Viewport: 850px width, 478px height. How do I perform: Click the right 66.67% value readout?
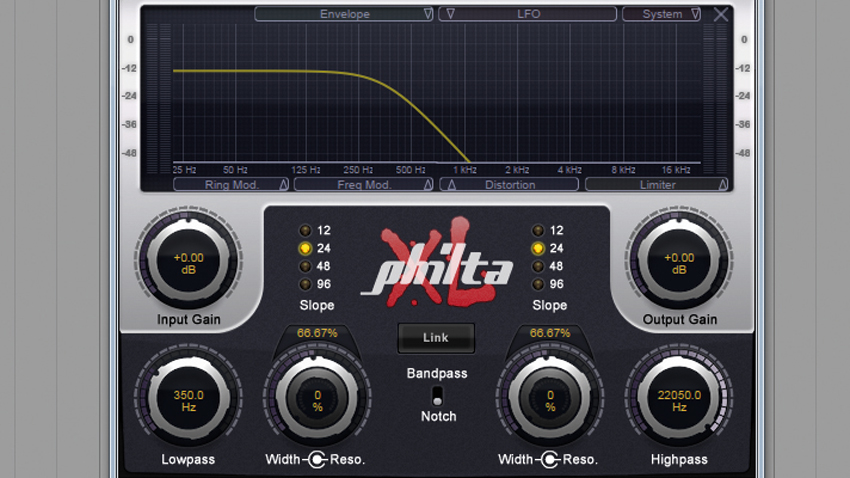pyautogui.click(x=550, y=333)
